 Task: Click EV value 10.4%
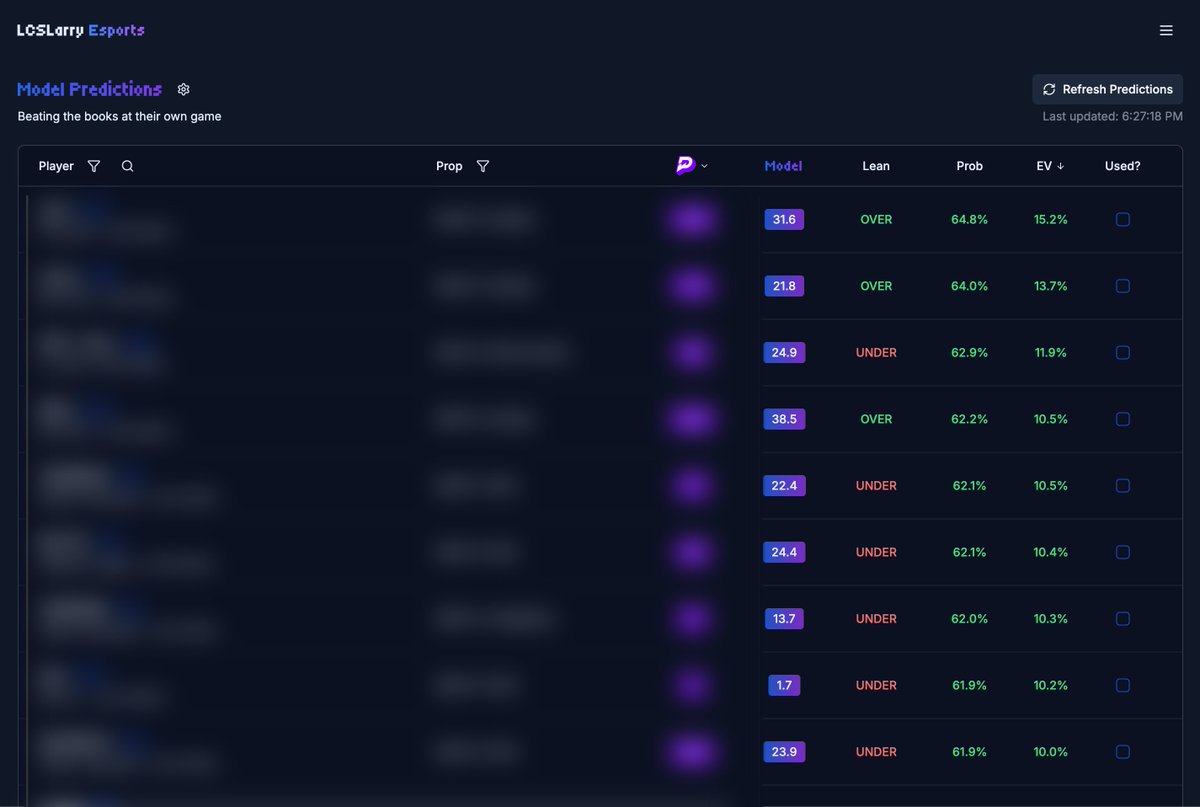pyautogui.click(x=1050, y=552)
